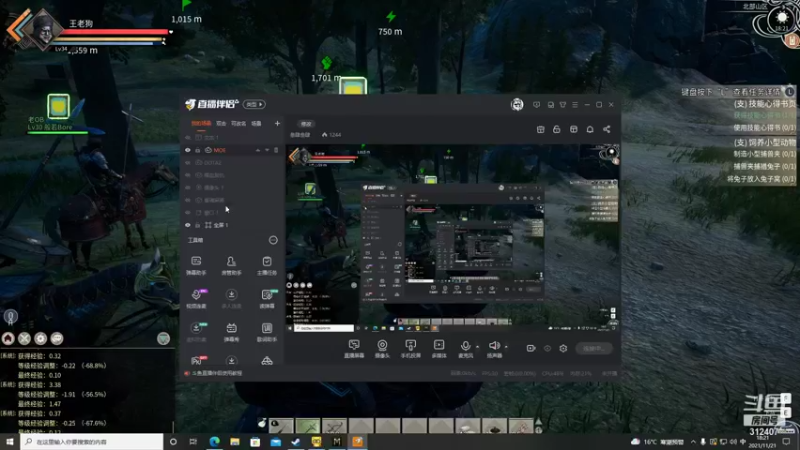Viewport: 800px width, 450px height.
Task: Click the 扬声器 speaker icon
Action: pyautogui.click(x=494, y=346)
